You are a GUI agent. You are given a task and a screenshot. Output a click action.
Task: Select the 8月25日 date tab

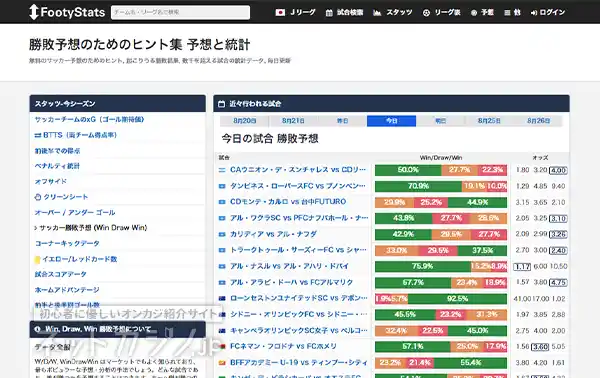tap(489, 121)
